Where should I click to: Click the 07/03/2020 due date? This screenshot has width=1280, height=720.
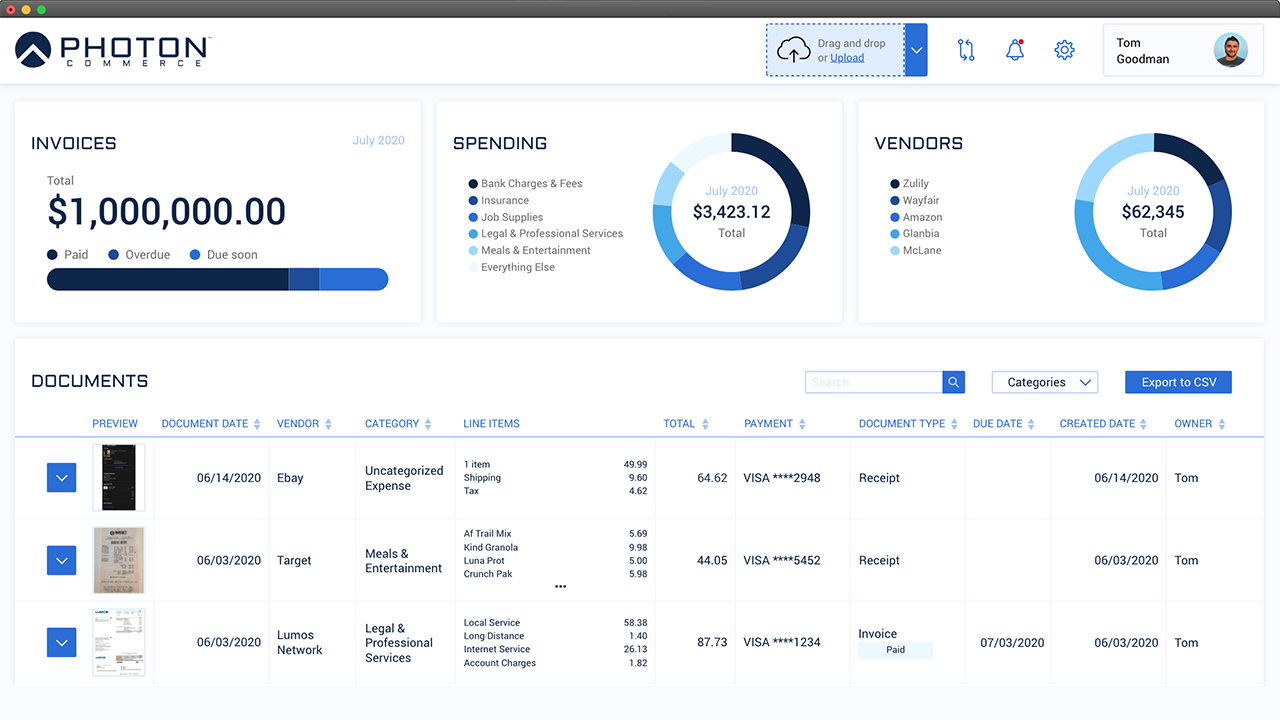1012,643
